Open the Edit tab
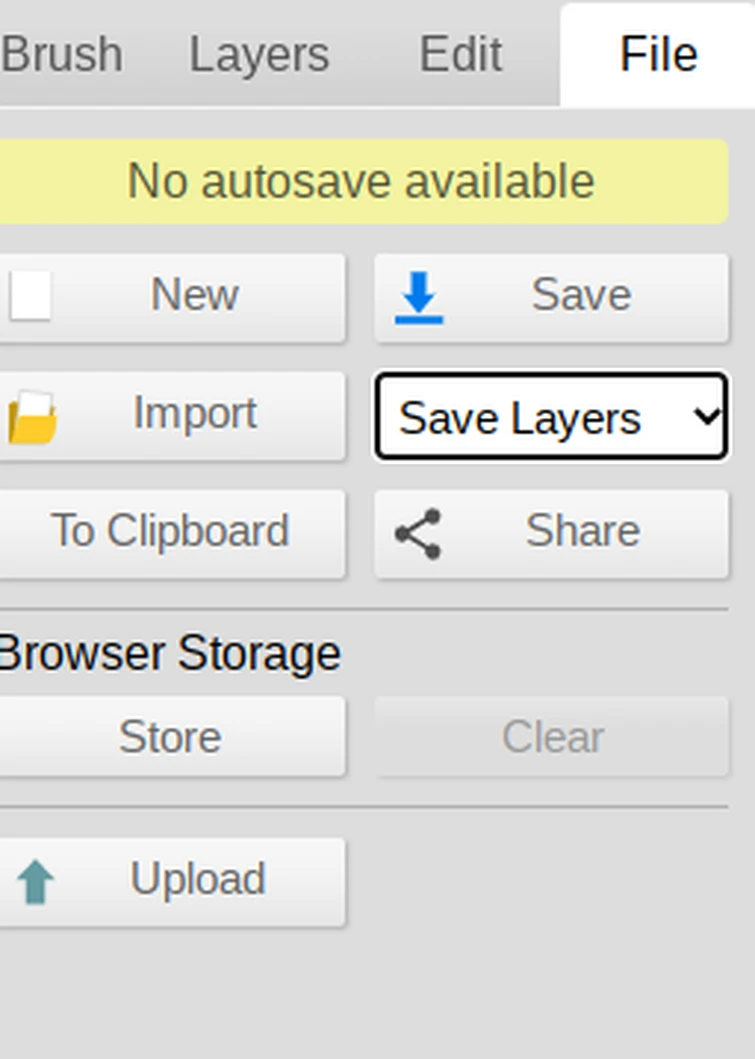This screenshot has height=1059, width=755. 460,54
